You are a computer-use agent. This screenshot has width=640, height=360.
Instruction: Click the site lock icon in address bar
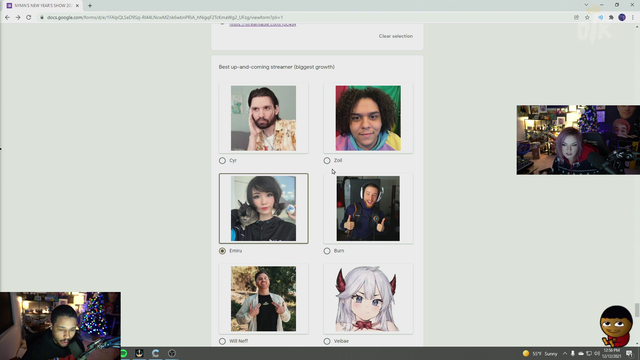(x=42, y=18)
